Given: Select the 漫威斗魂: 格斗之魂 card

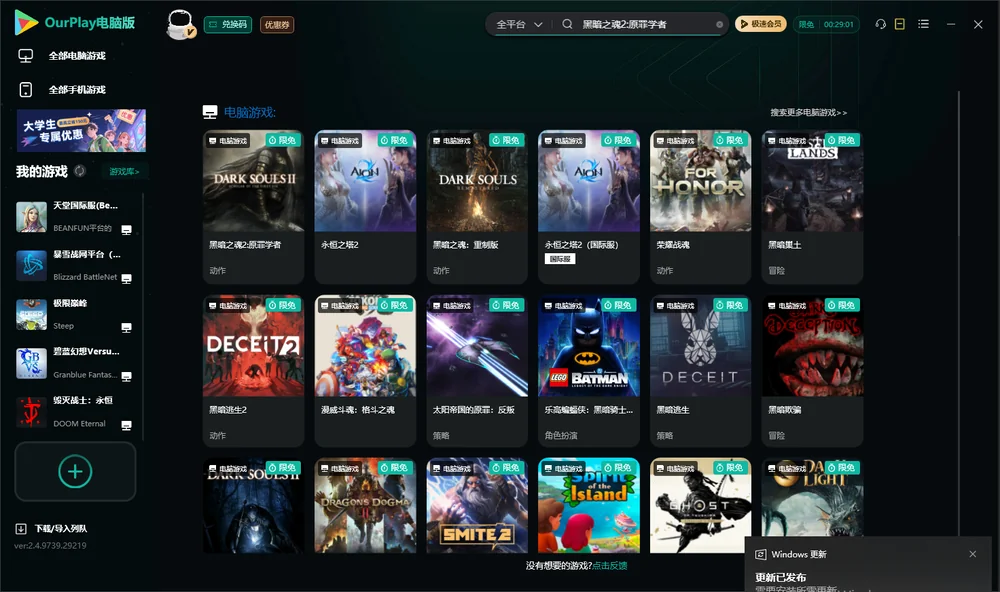Looking at the screenshot, I should [365, 371].
